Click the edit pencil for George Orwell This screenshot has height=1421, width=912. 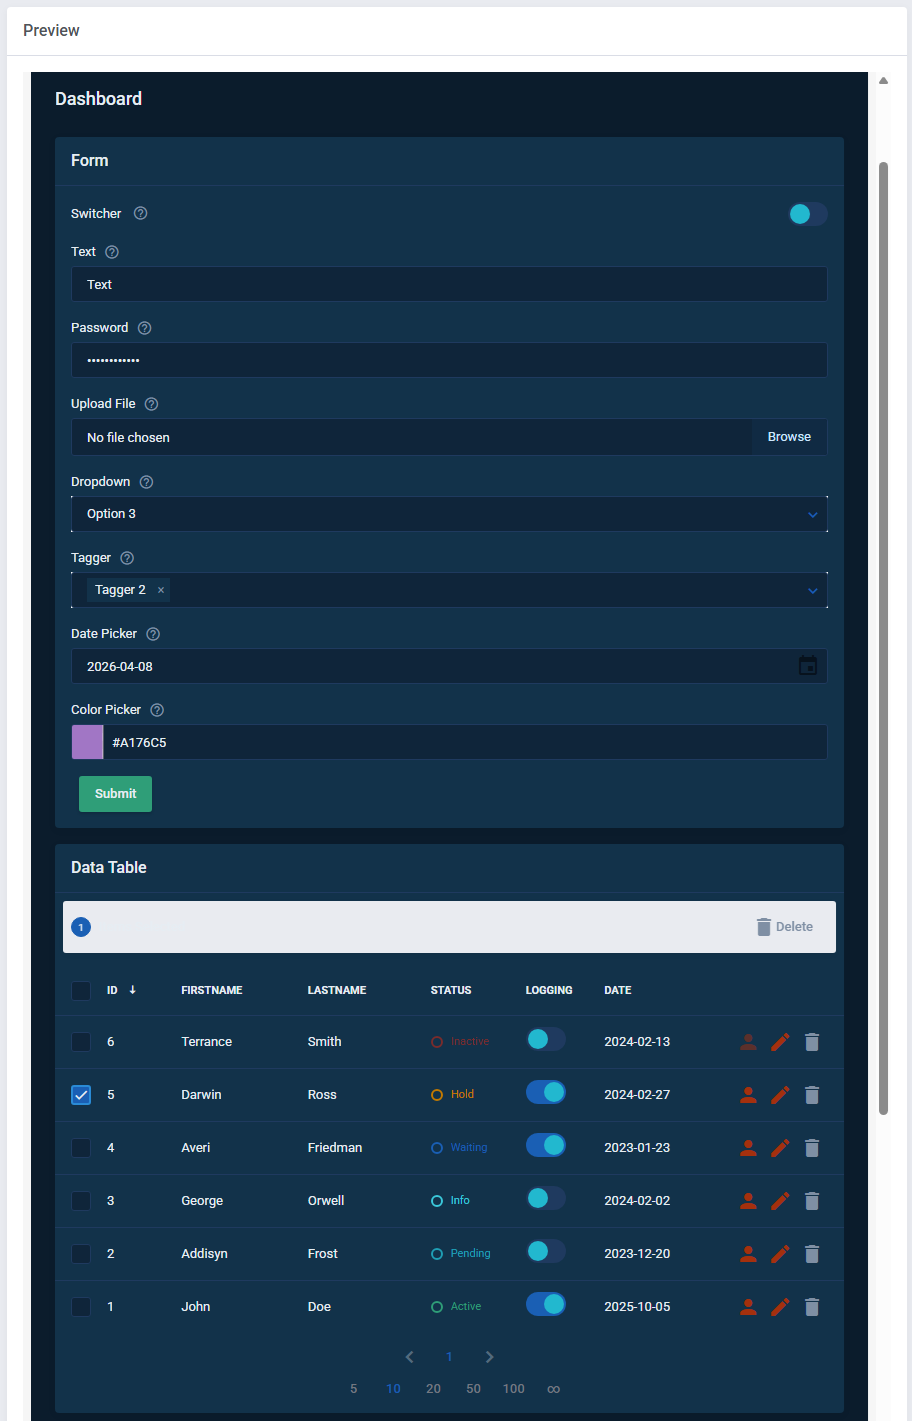click(780, 1201)
